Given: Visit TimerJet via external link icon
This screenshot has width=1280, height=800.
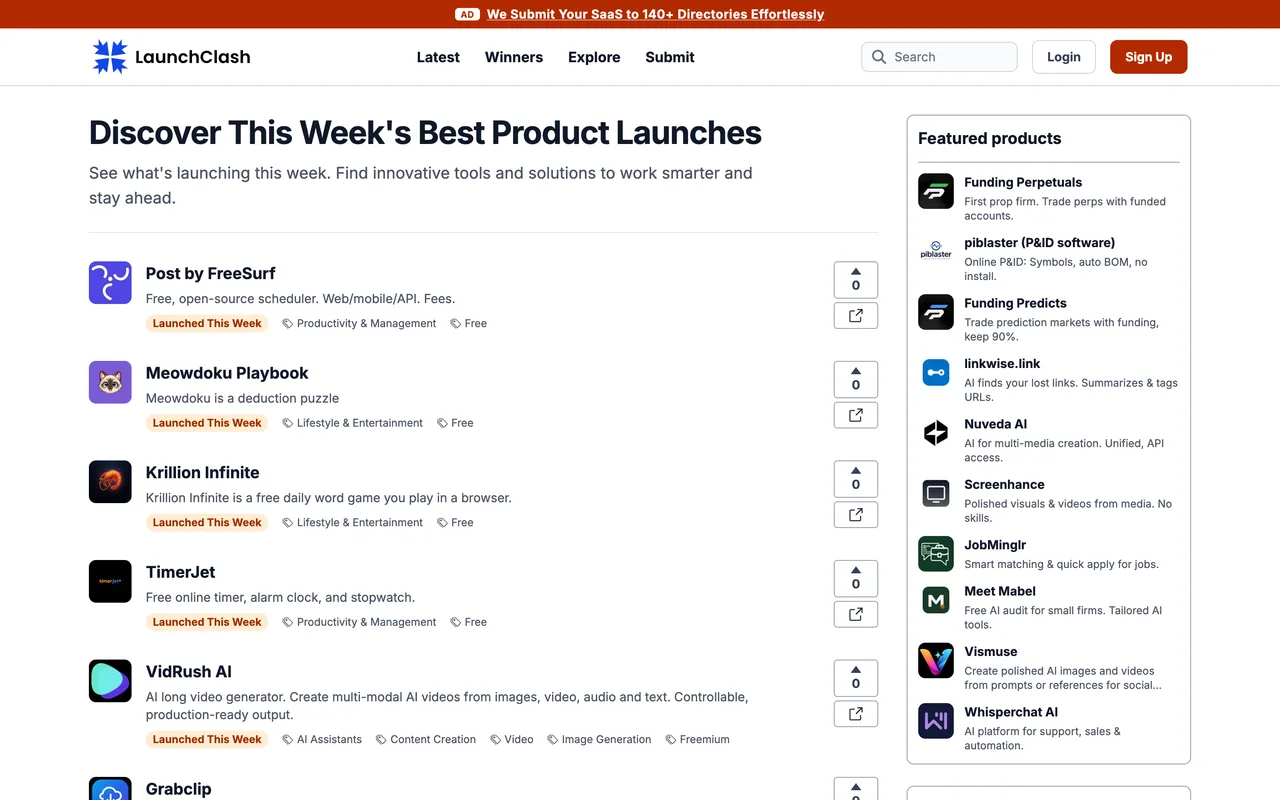Looking at the screenshot, I should click(x=856, y=614).
